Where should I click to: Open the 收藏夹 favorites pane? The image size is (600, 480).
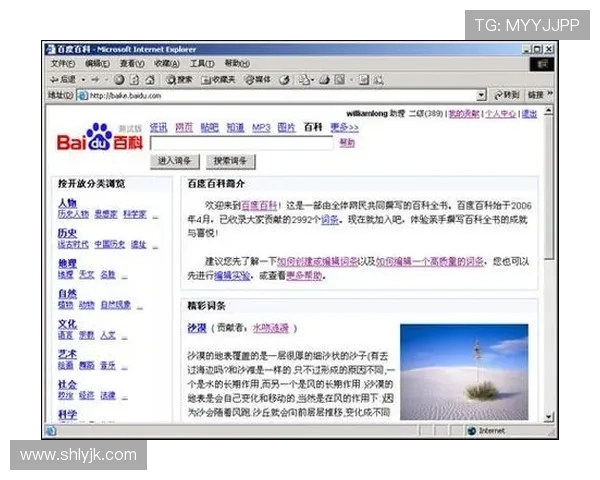click(x=218, y=80)
